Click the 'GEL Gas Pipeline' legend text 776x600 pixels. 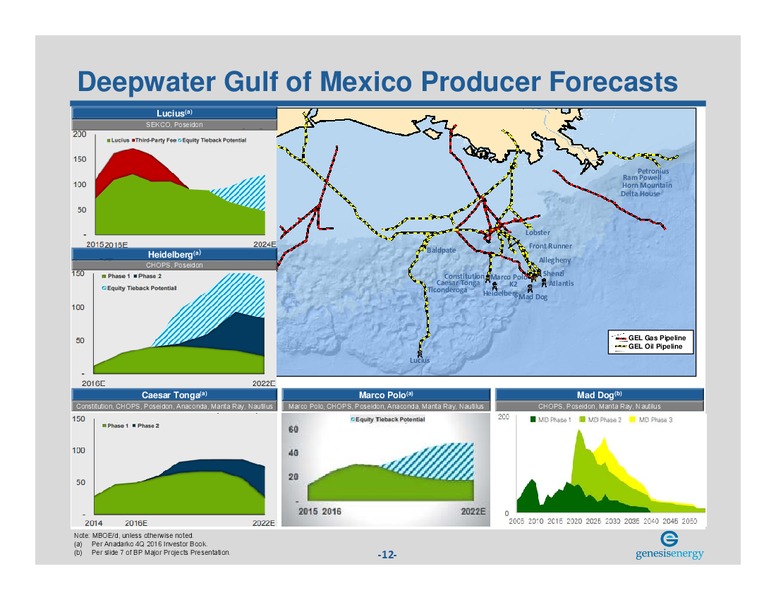tap(657, 338)
